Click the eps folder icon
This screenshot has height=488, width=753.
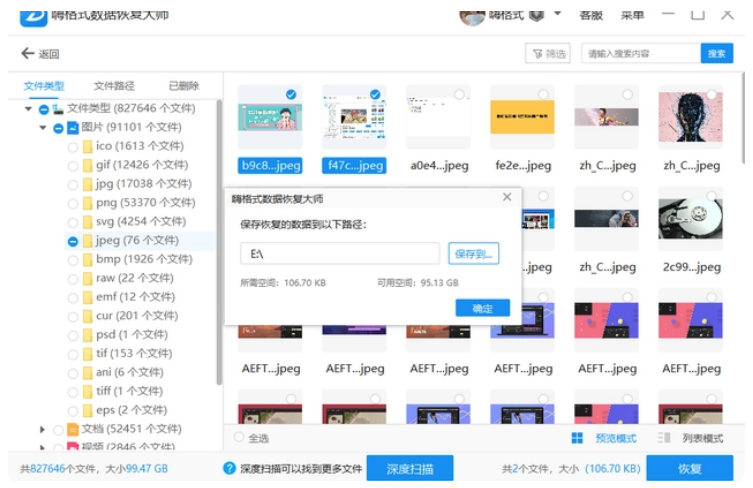[x=87, y=410]
